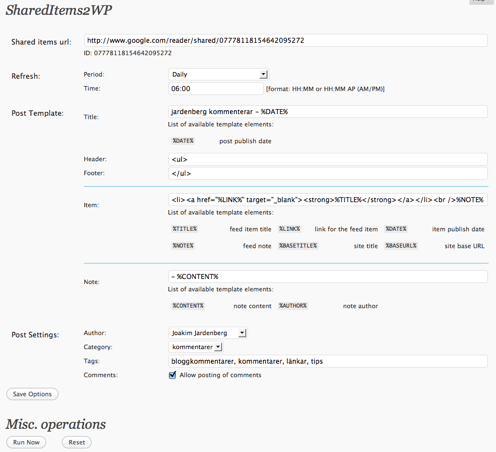
Task: Click the Header field containing <ul>
Action: (328, 159)
